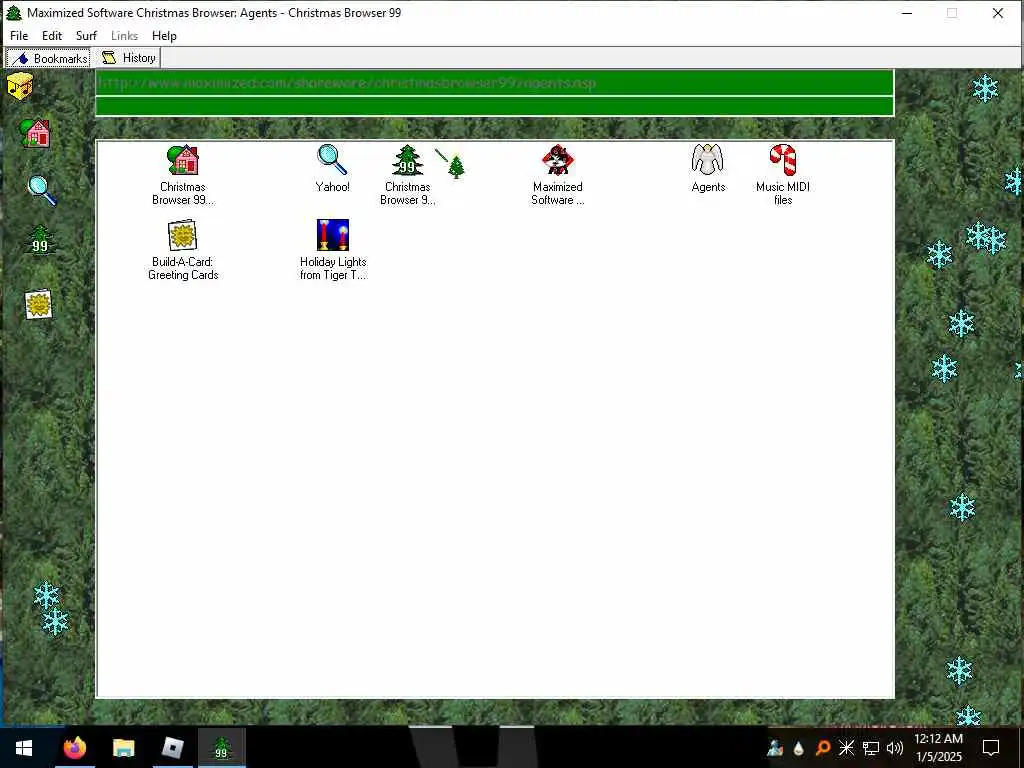Click the volume speaker tray icon
Screen dimensions: 1024x768
click(x=895, y=748)
